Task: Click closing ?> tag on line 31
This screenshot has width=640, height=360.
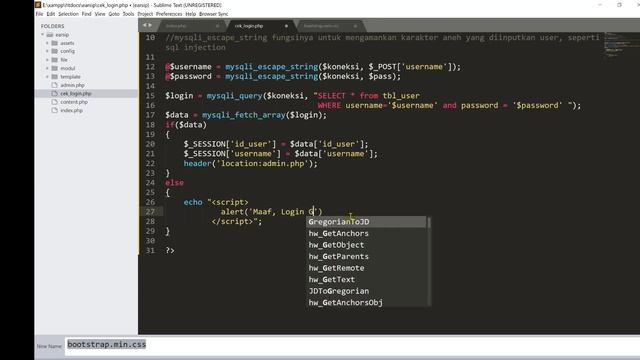Action: [170, 250]
